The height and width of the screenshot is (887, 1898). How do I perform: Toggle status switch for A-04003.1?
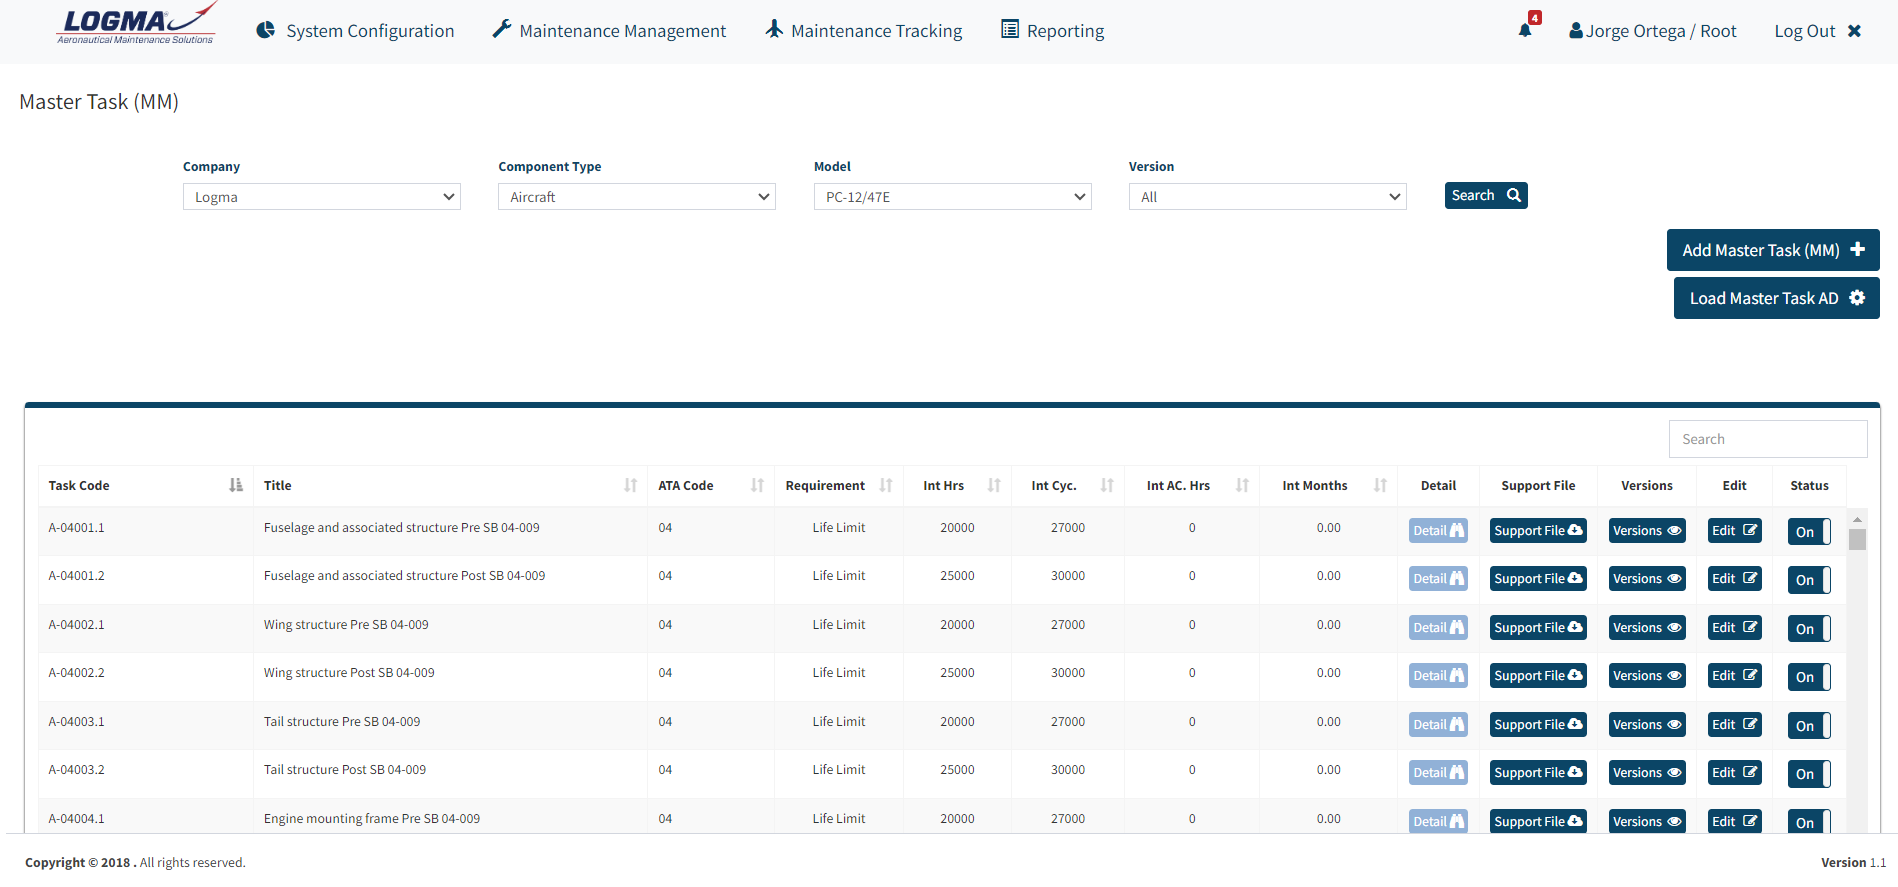(x=1809, y=726)
